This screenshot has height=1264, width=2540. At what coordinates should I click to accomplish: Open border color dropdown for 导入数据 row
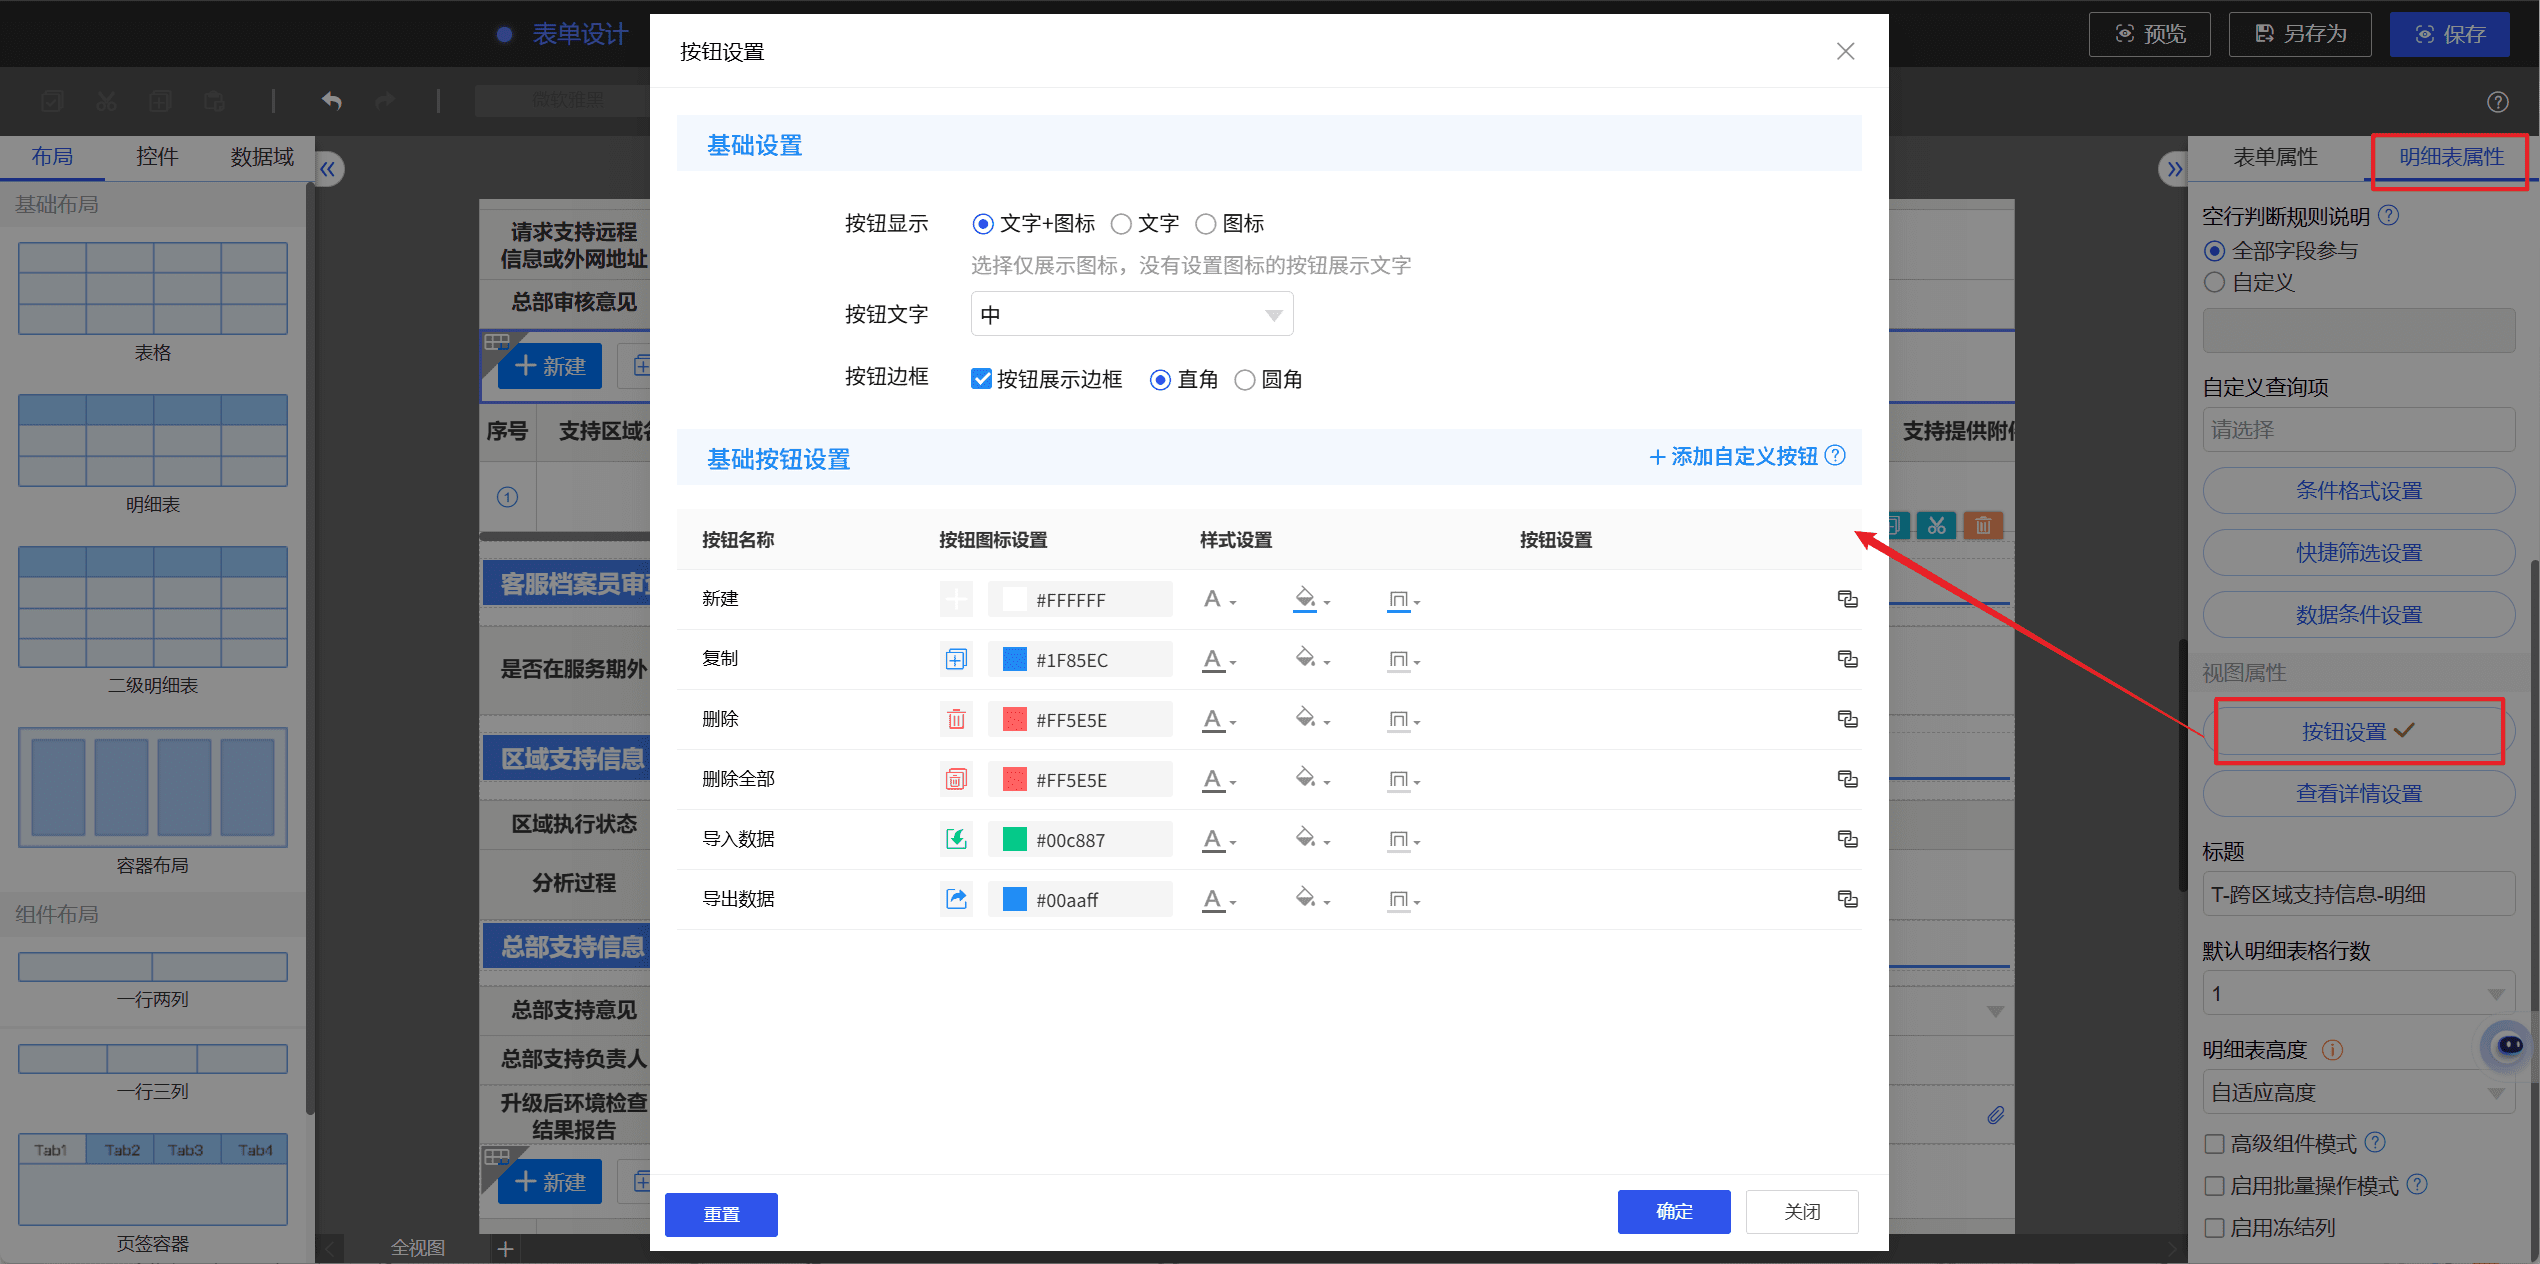click(x=1403, y=840)
